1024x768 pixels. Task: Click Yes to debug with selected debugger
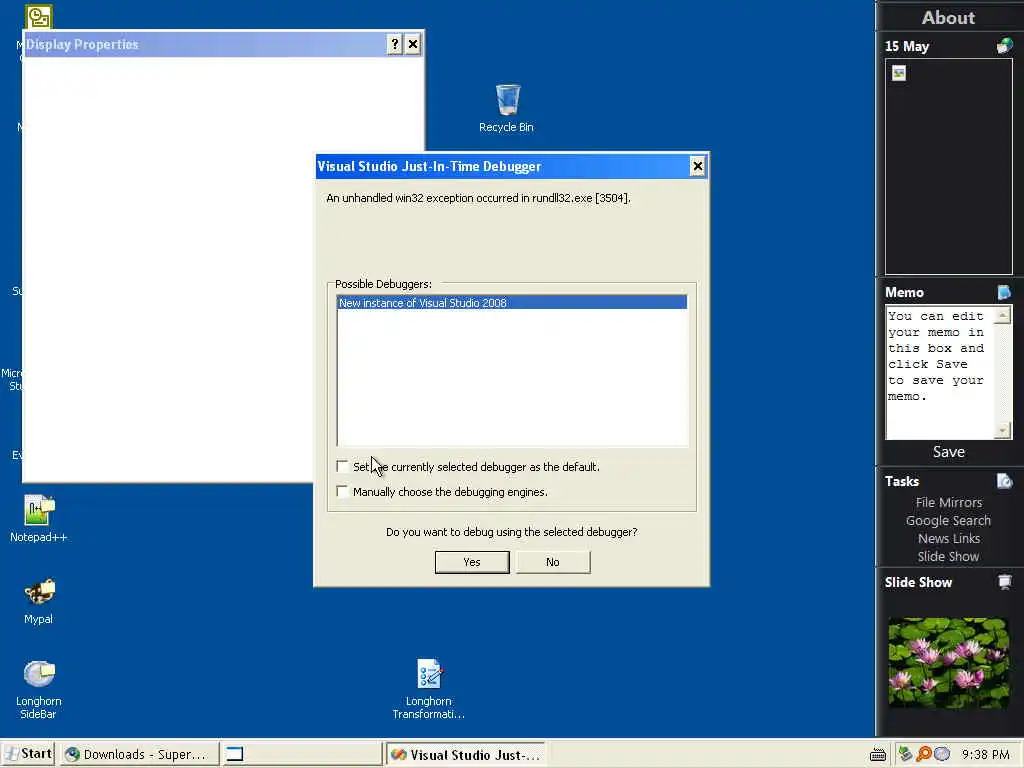472,562
